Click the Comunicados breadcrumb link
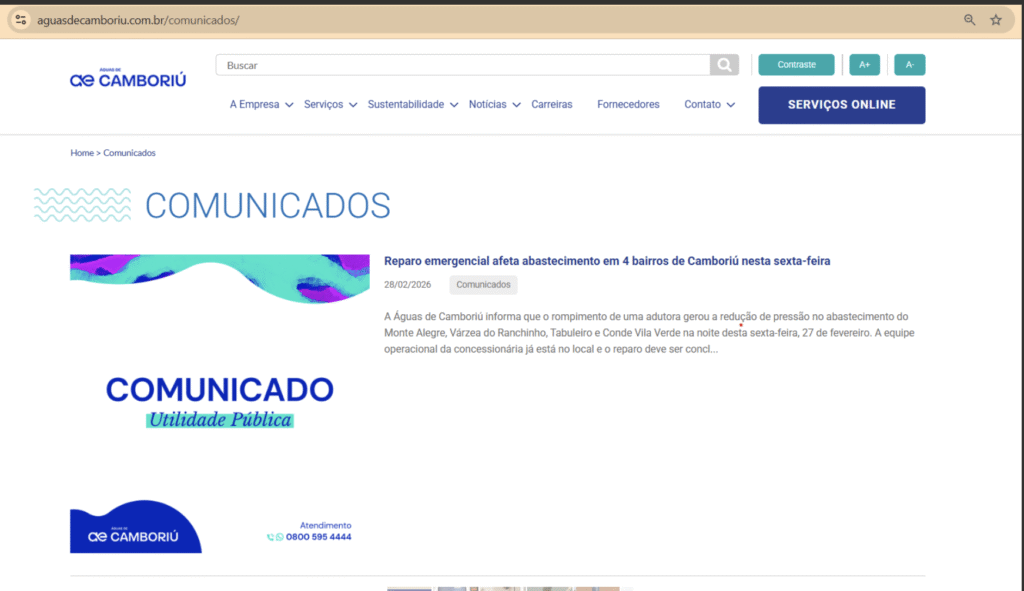This screenshot has height=591, width=1024. pos(129,153)
